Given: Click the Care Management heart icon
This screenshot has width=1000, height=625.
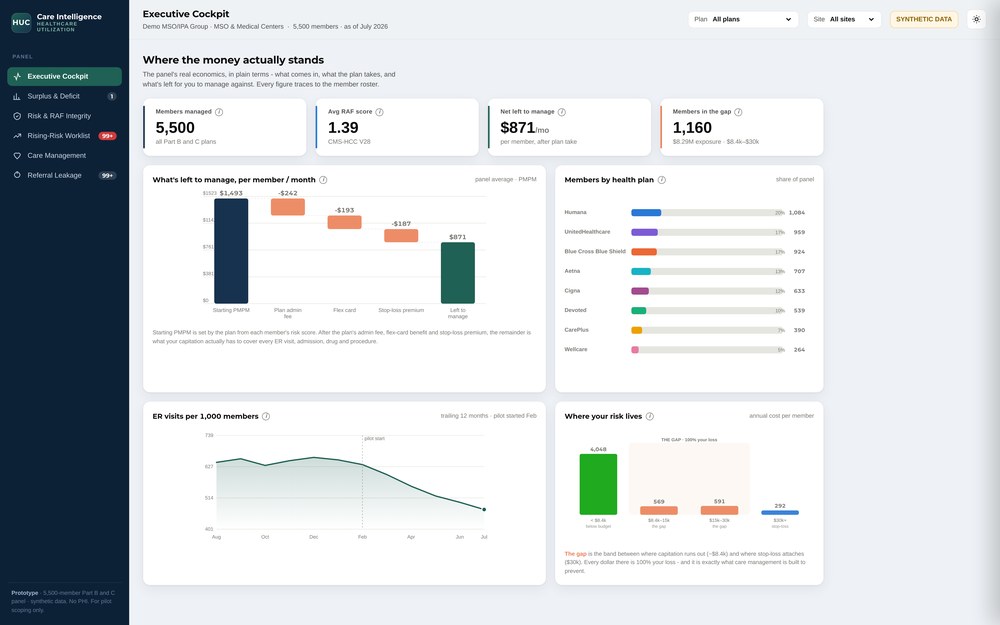Looking at the screenshot, I should [17, 156].
